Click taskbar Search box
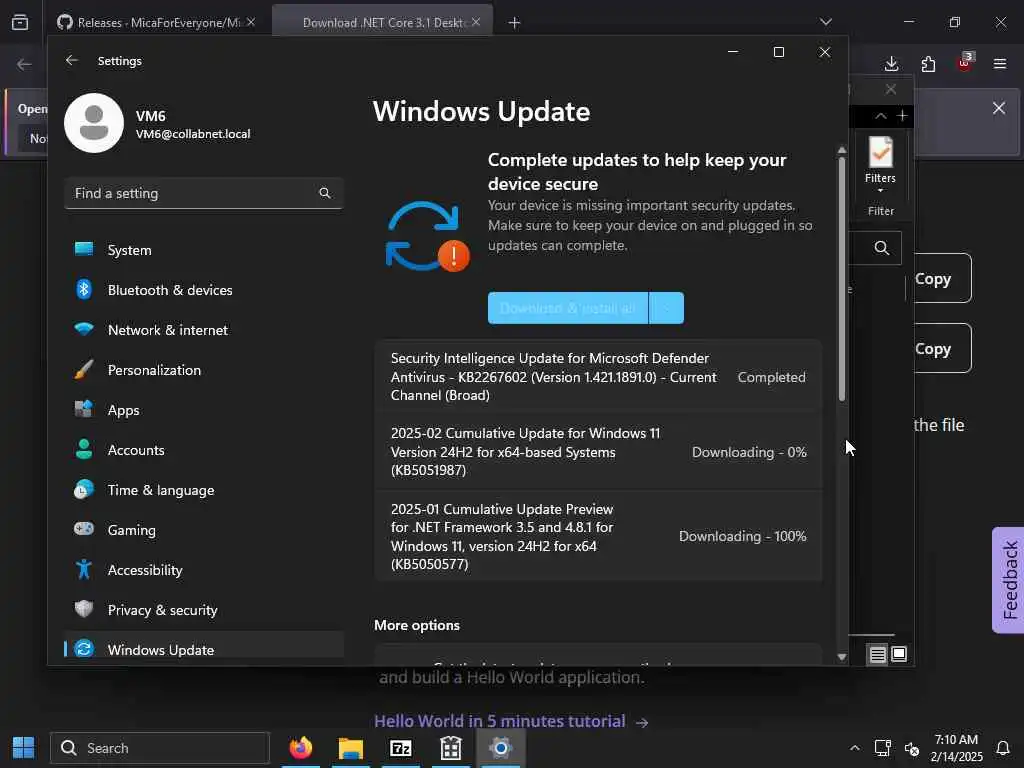The width and height of the screenshot is (1024, 768). tap(160, 748)
